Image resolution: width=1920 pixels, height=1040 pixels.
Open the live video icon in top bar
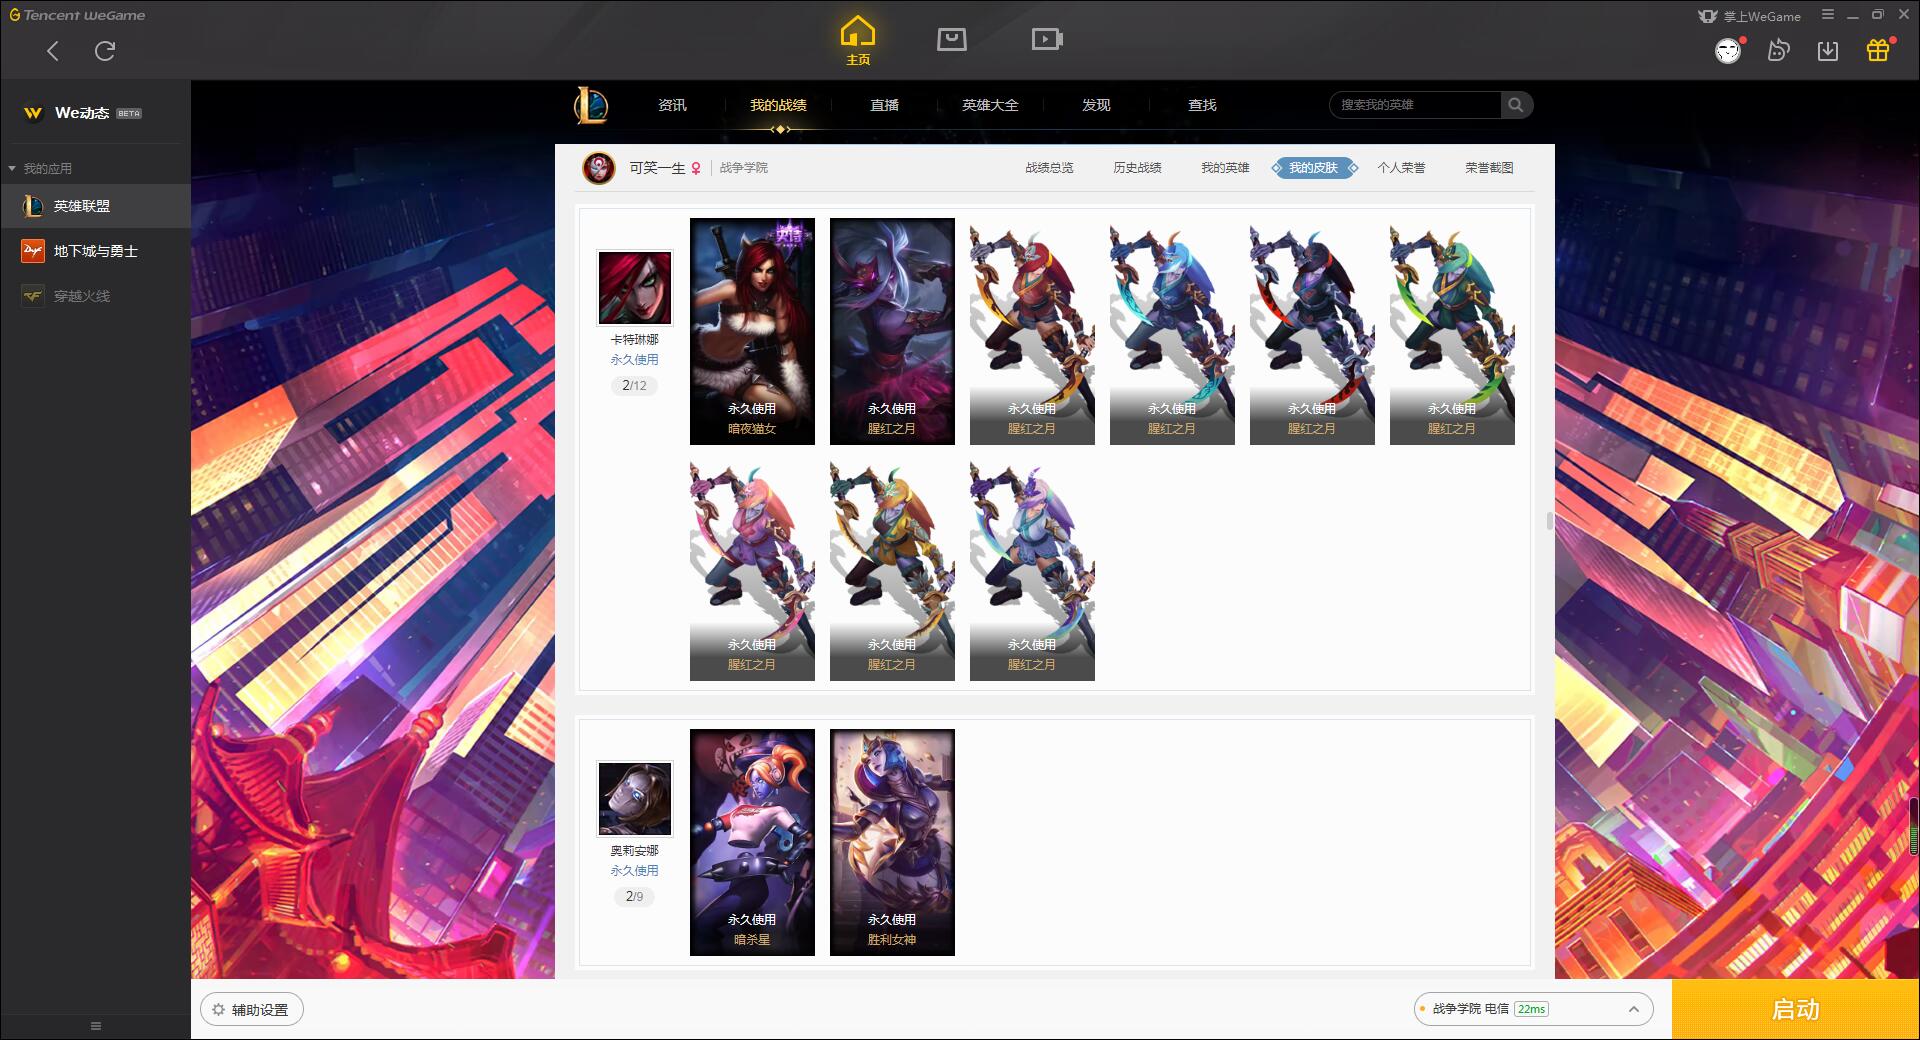(x=1047, y=39)
